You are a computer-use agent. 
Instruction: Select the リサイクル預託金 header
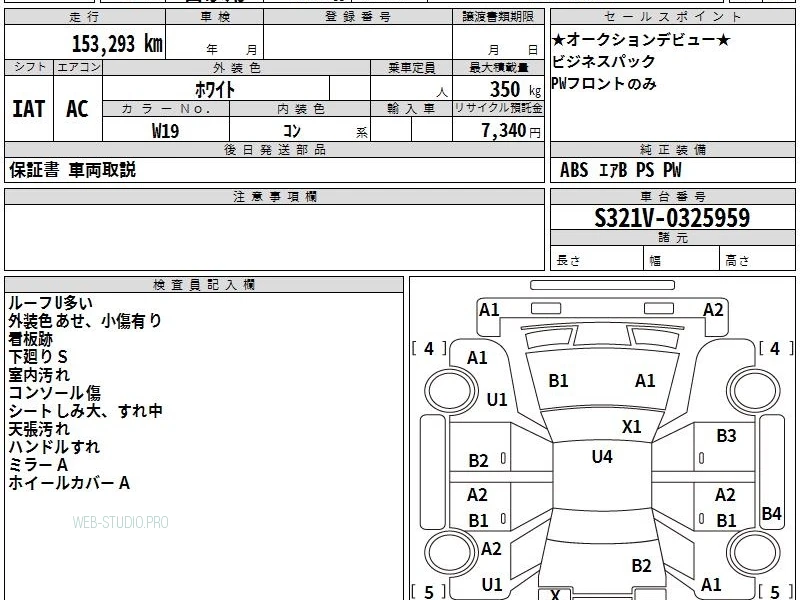click(x=498, y=108)
